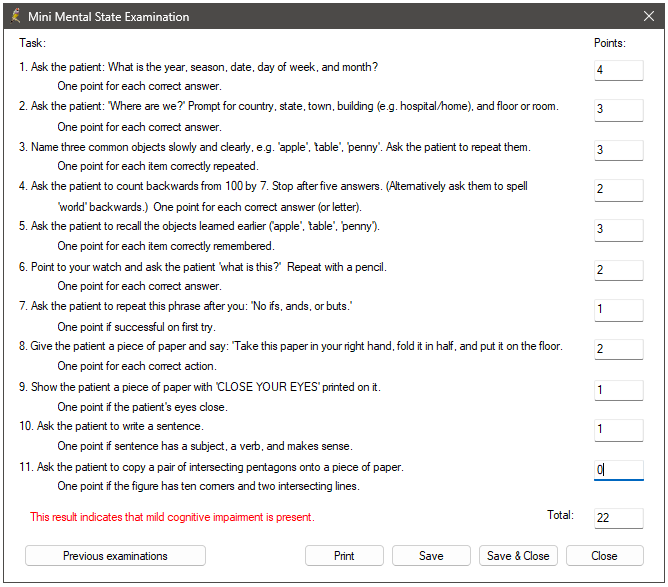This screenshot has width=668, height=587.
Task: Select points field for paper folding task
Action: click(x=619, y=349)
